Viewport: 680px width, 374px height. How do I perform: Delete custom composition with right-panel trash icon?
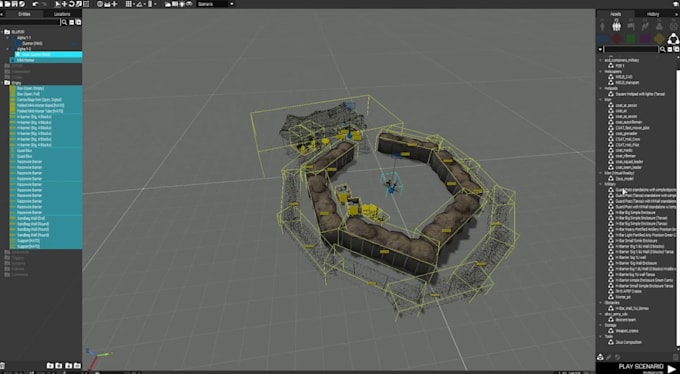[675, 357]
